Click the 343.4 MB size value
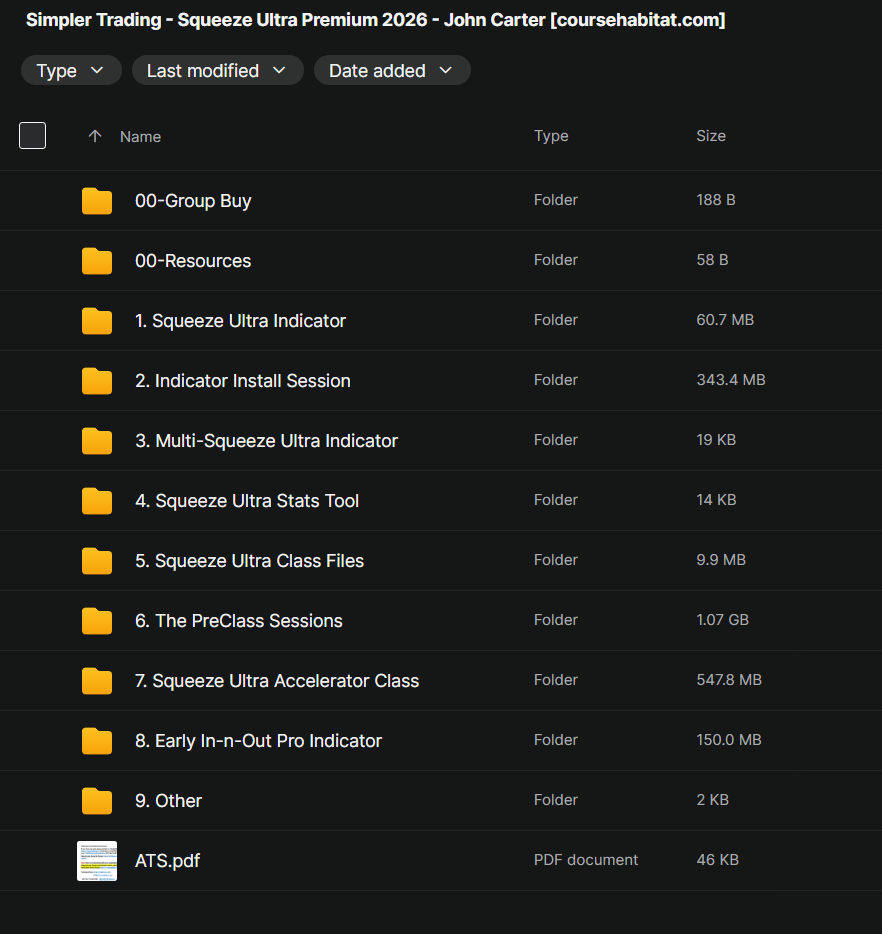The image size is (882, 934). [x=731, y=379]
